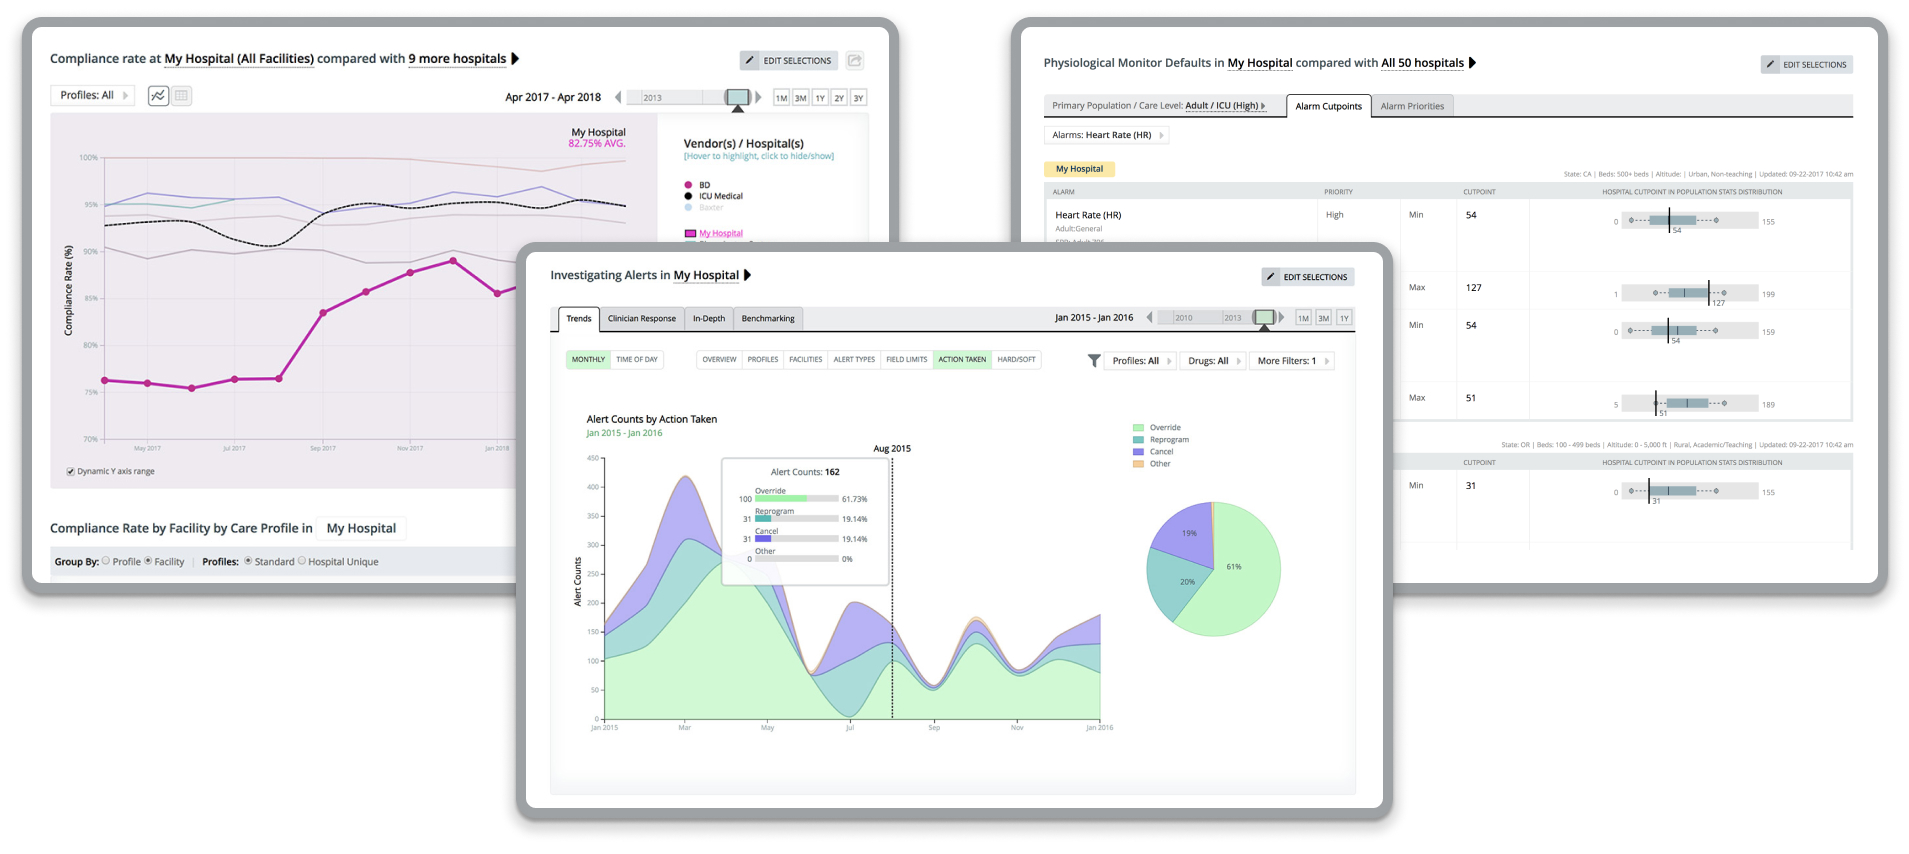
Task: Select Overview breakdown in Alerts
Action: [x=719, y=360]
